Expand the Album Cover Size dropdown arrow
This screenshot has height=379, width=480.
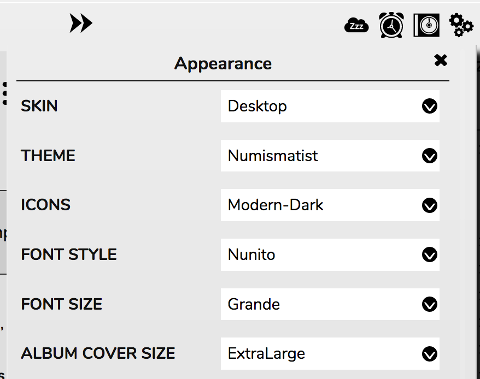(429, 354)
